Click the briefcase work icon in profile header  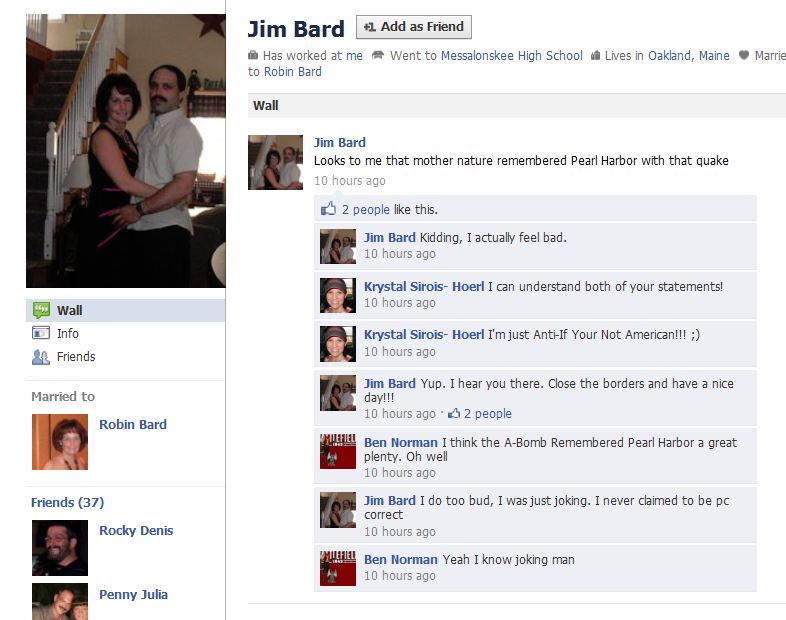click(253, 55)
